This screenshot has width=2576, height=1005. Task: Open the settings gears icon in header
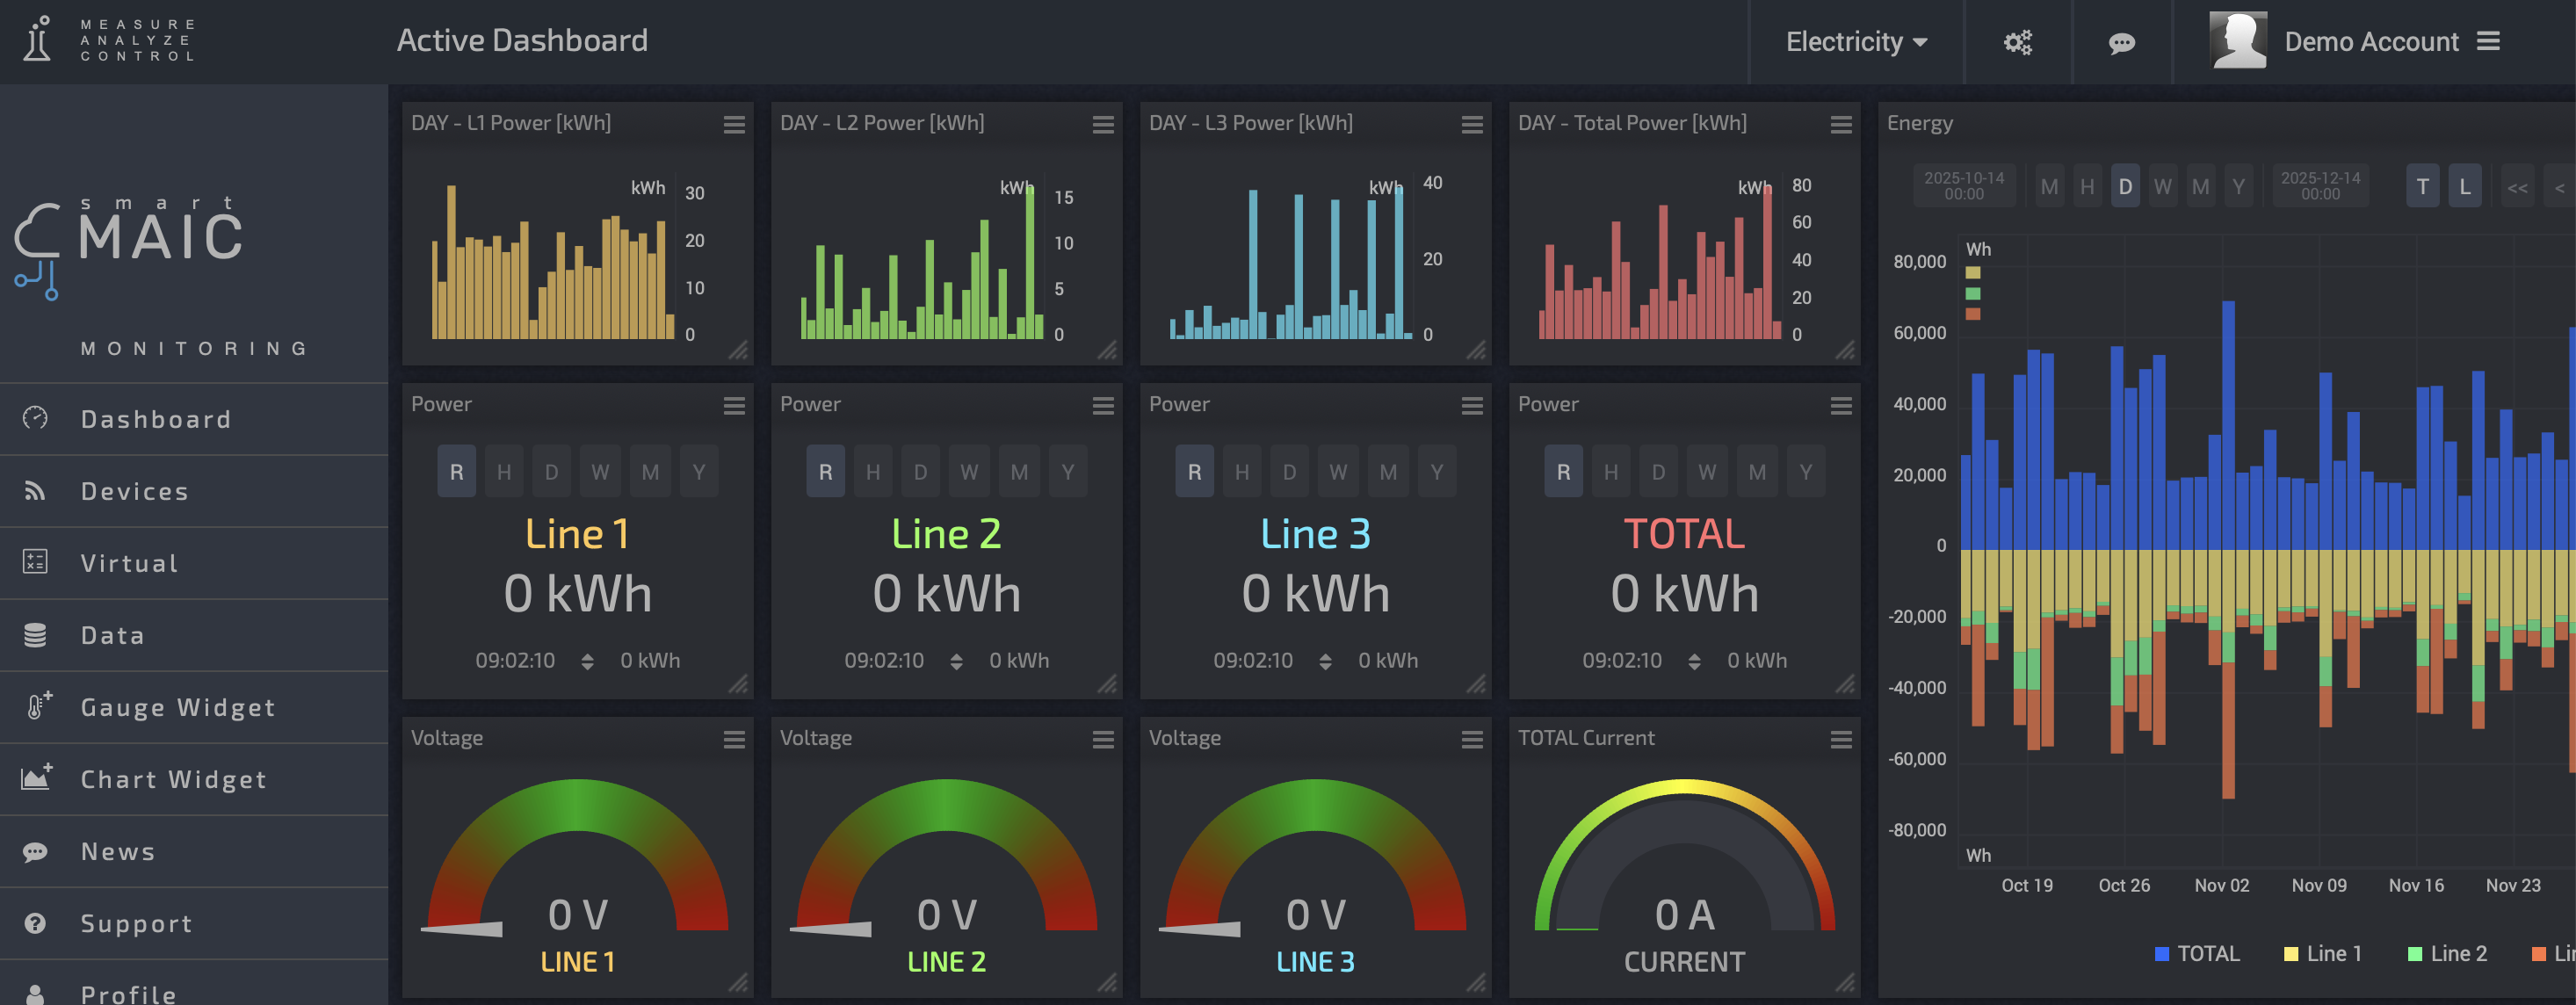2017,42
